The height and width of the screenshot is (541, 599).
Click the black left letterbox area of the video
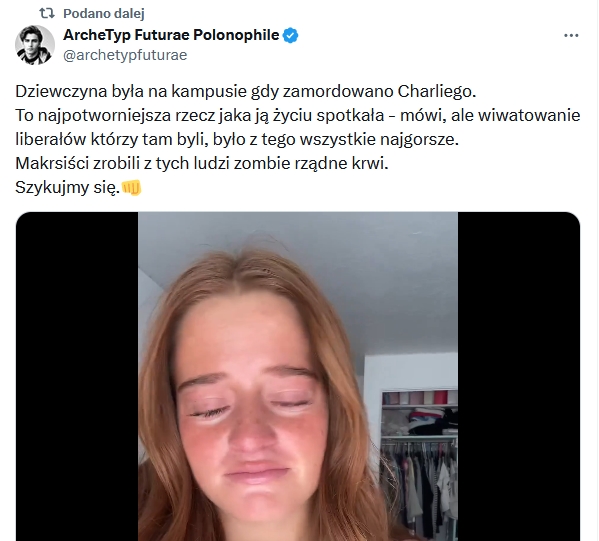(77, 376)
